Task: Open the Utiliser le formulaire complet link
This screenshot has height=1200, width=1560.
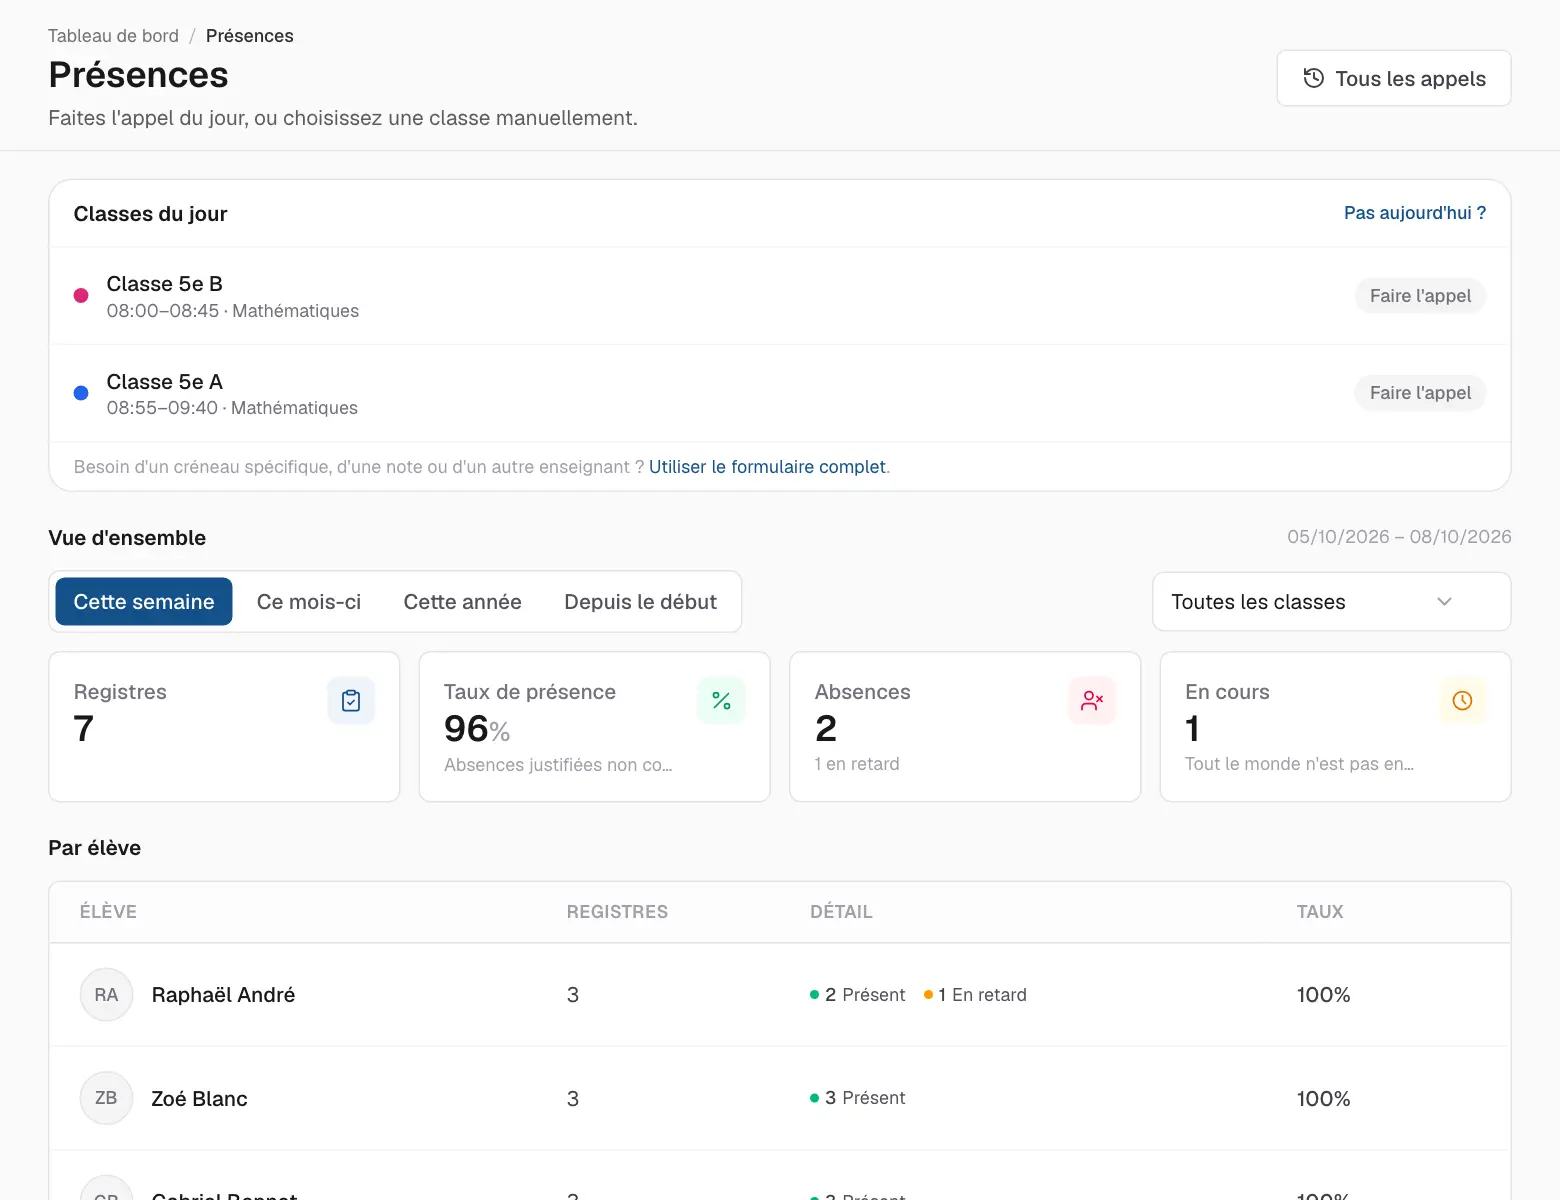Action: click(767, 467)
